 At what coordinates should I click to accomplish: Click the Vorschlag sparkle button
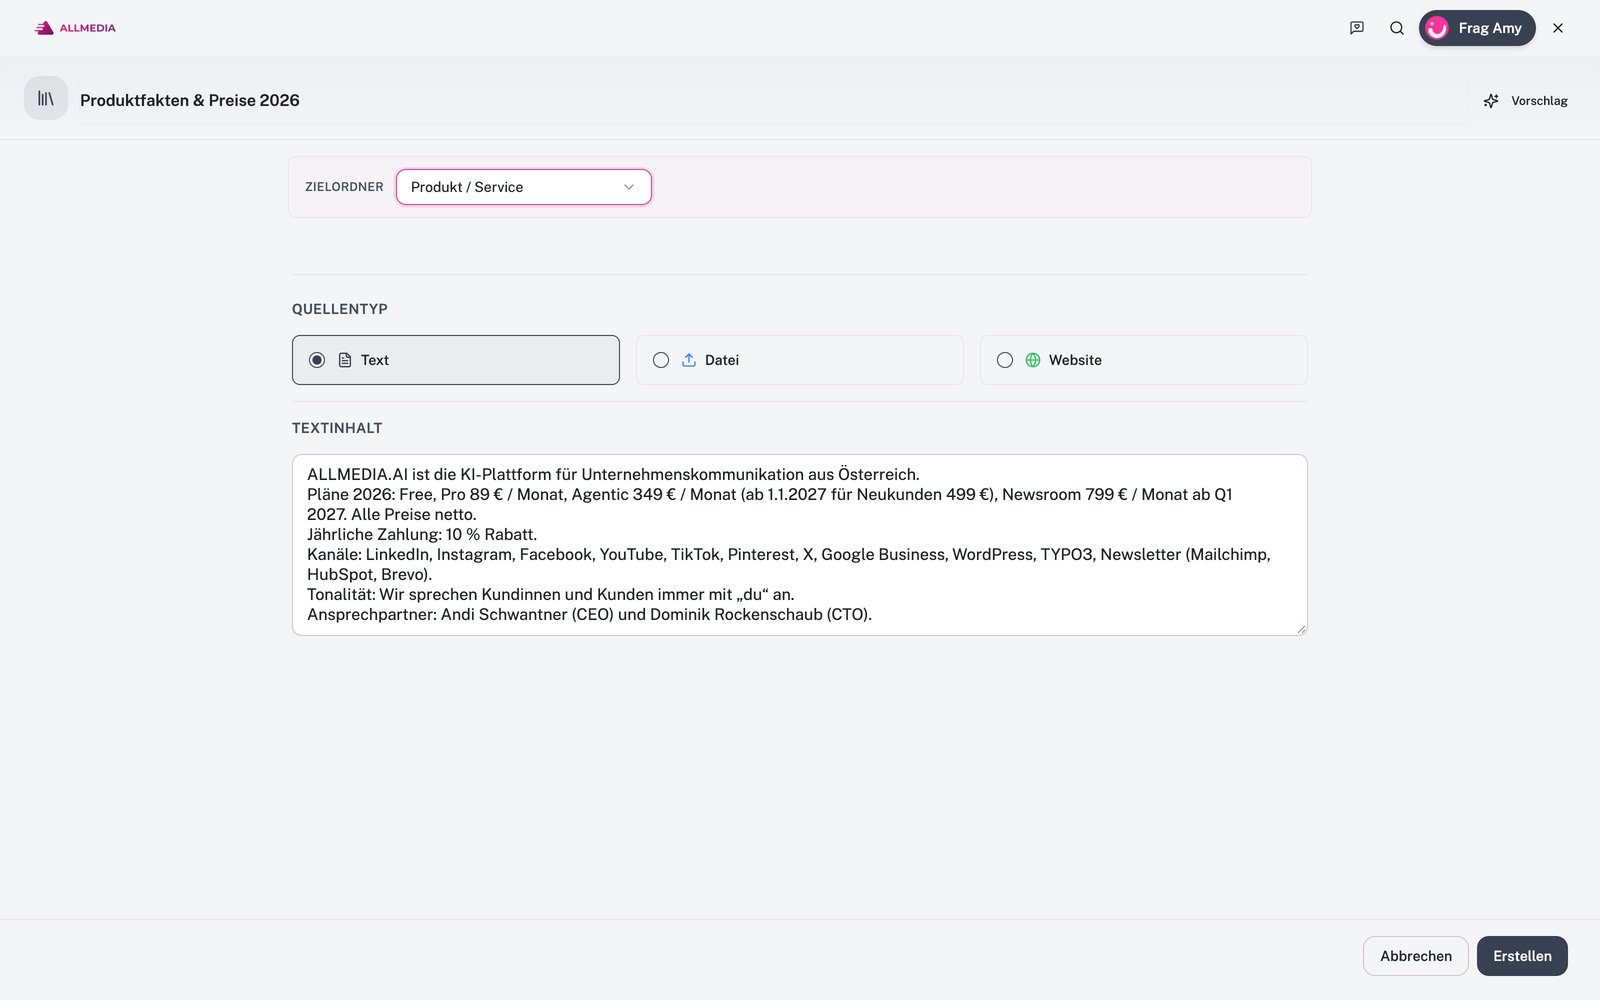[x=1526, y=101]
